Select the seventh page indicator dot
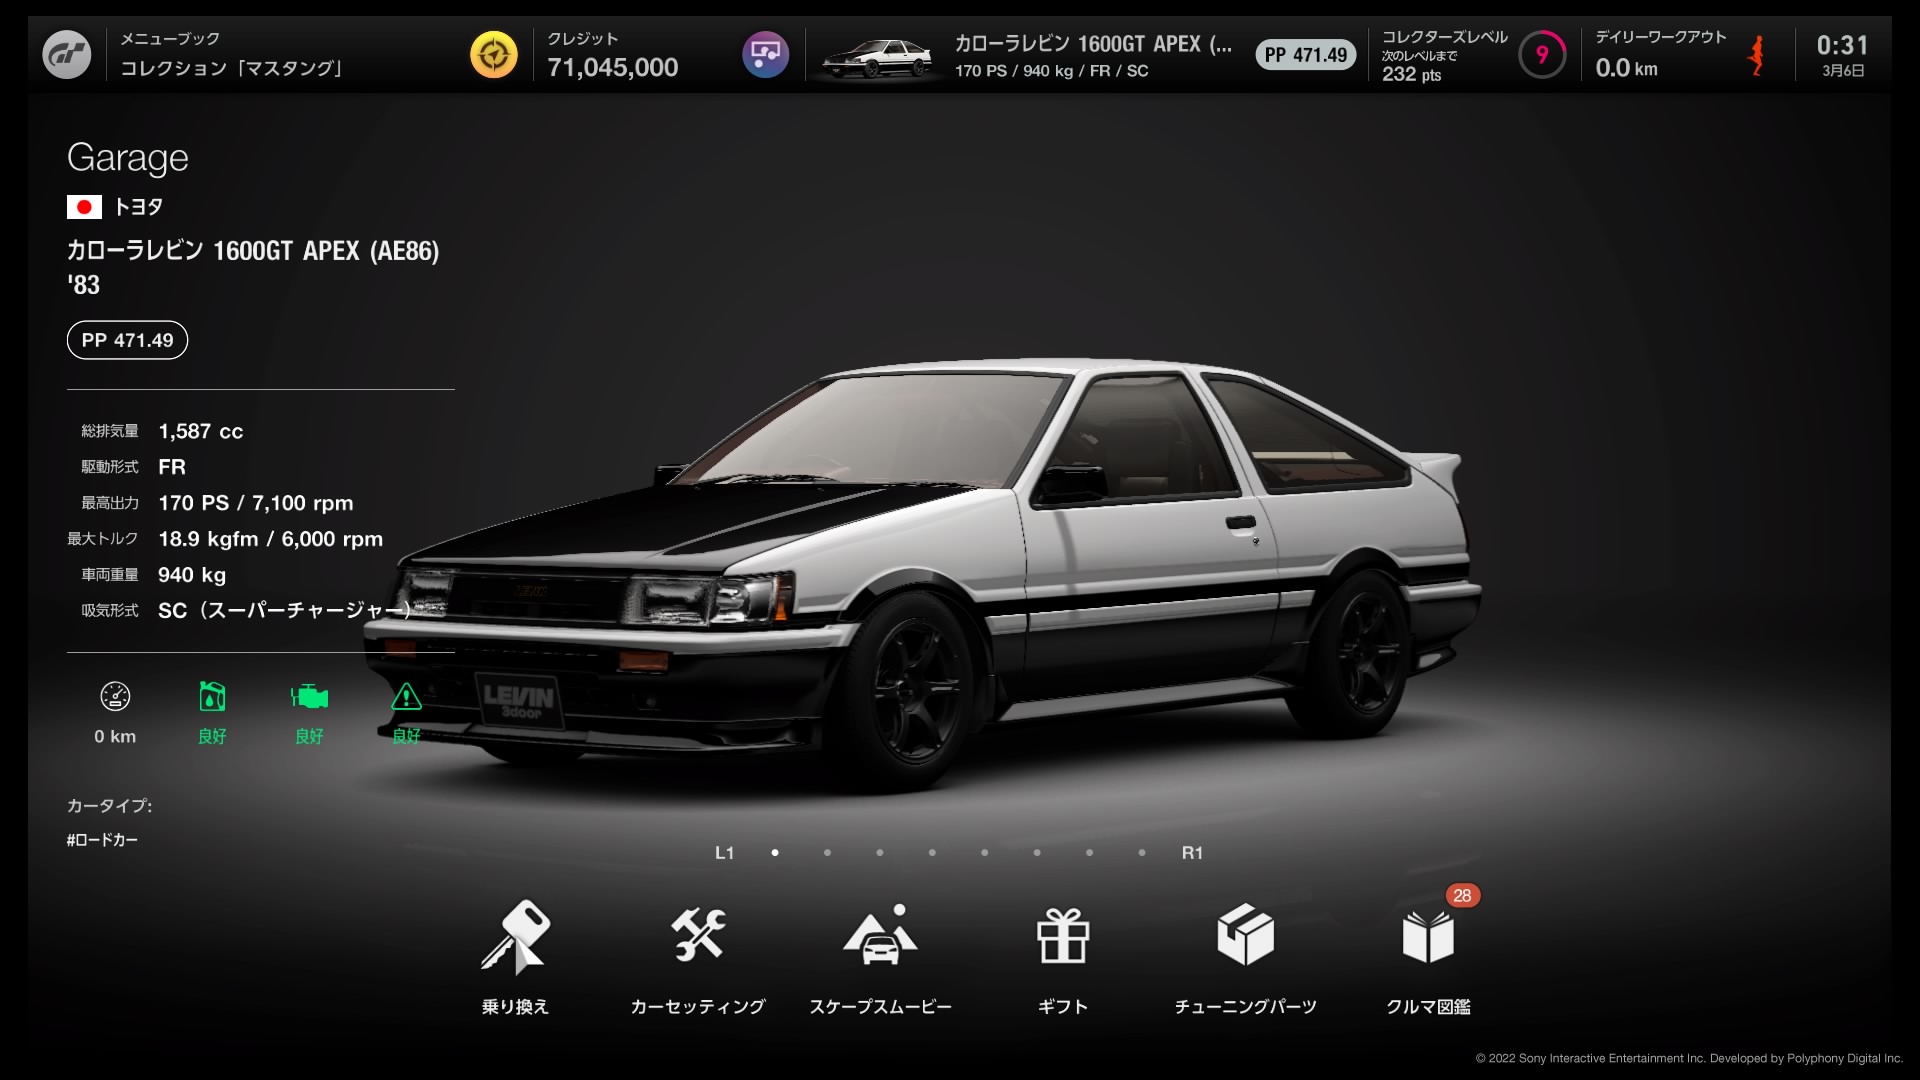The width and height of the screenshot is (1920, 1080). tap(1089, 853)
